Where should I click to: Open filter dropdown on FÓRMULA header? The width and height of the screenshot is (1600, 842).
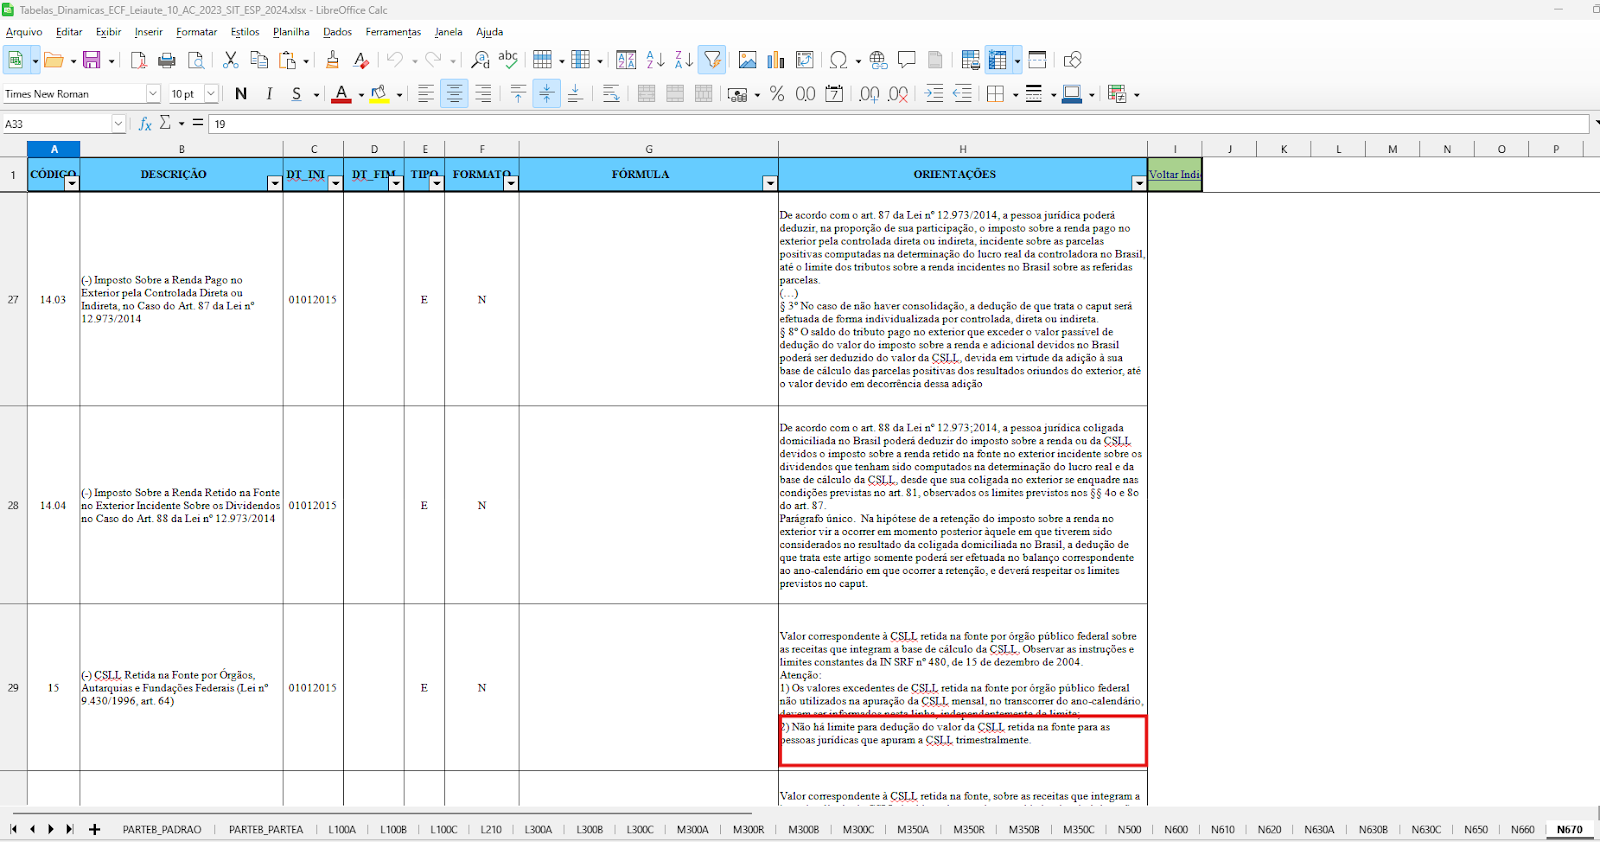click(x=770, y=183)
